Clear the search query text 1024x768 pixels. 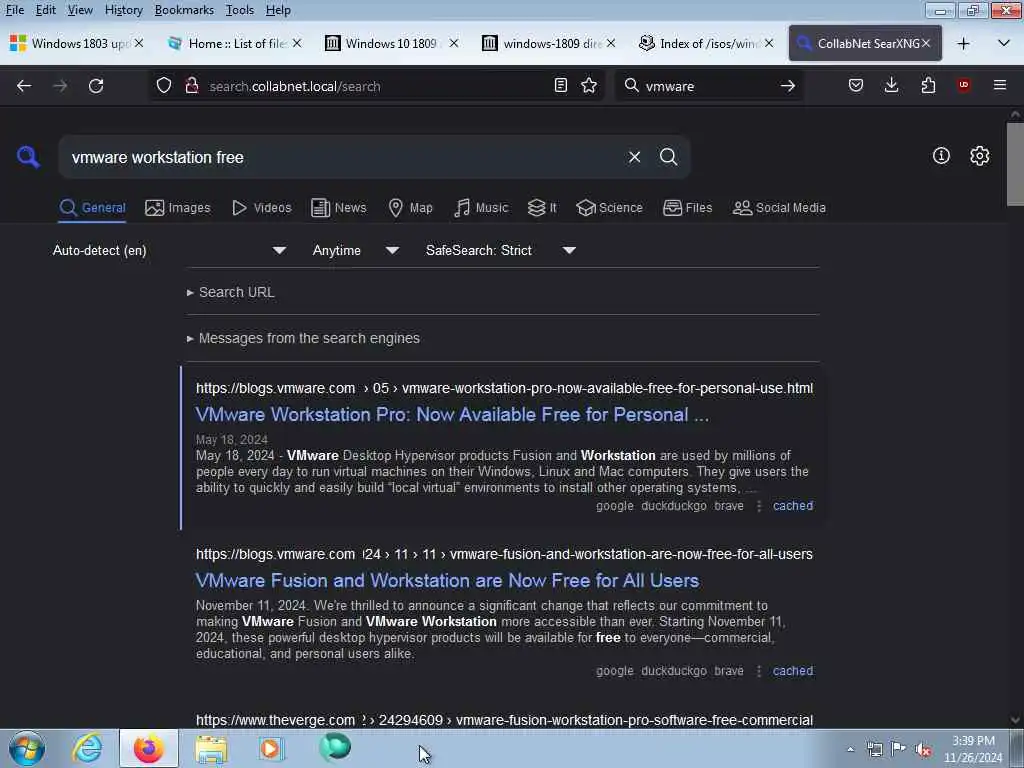(x=634, y=157)
